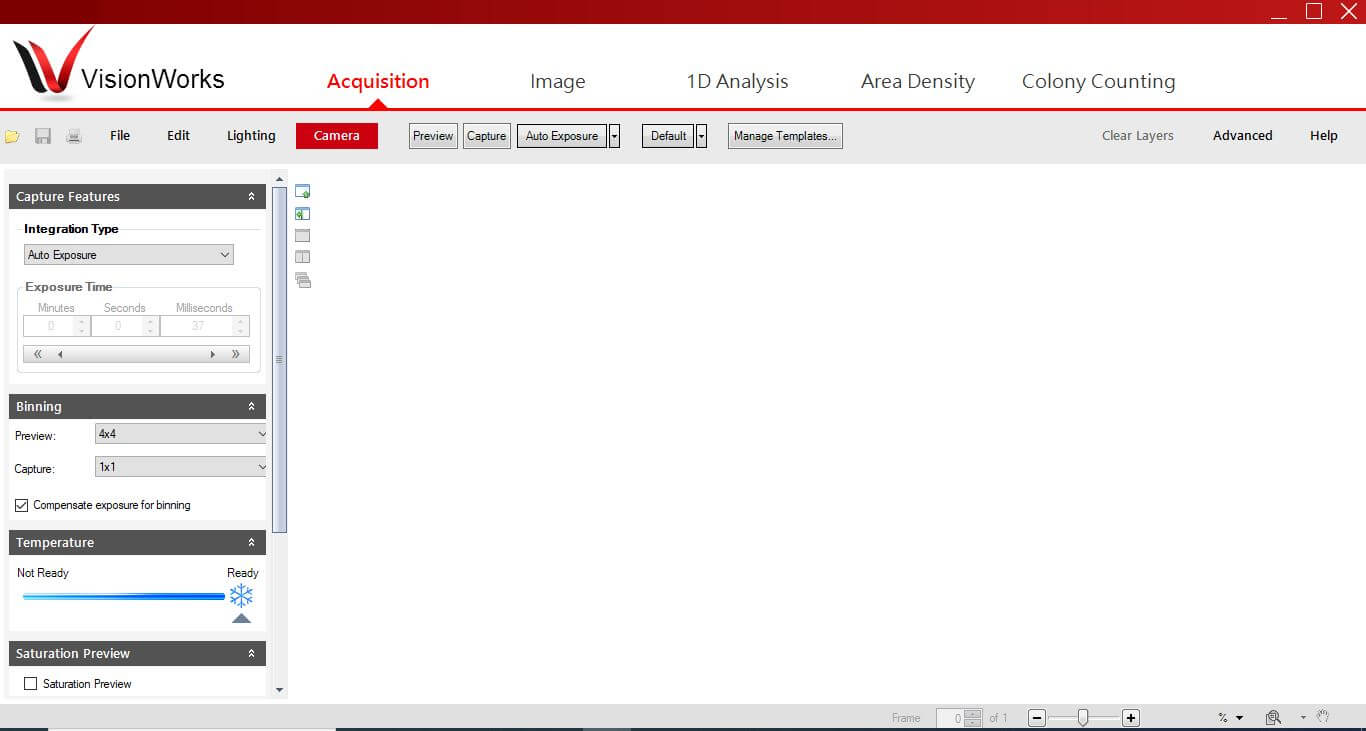1366x731 pixels.
Task: Click the zoom slider handle
Action: pyautogui.click(x=1083, y=718)
